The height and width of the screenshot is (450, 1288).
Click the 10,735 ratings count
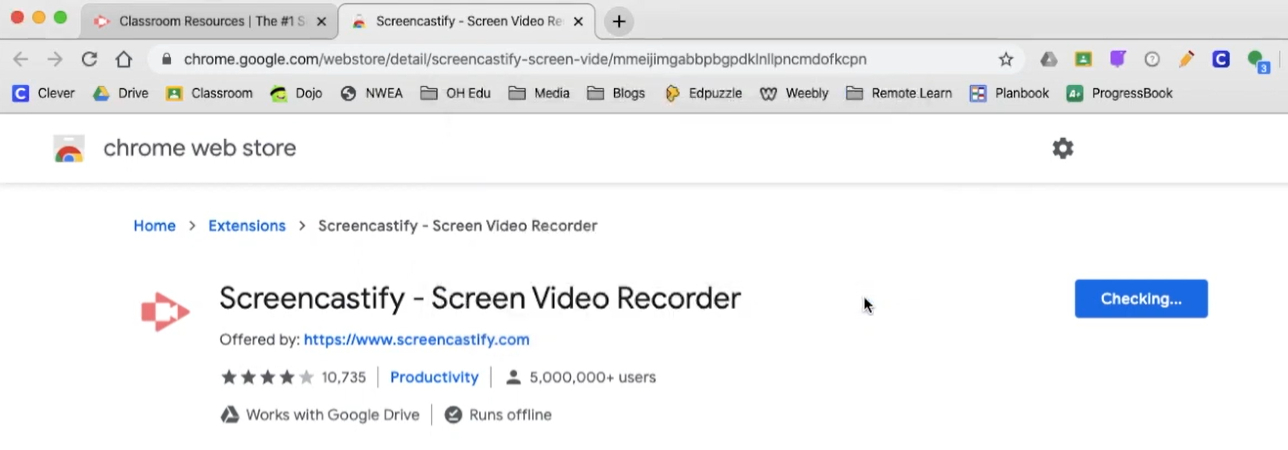344,377
